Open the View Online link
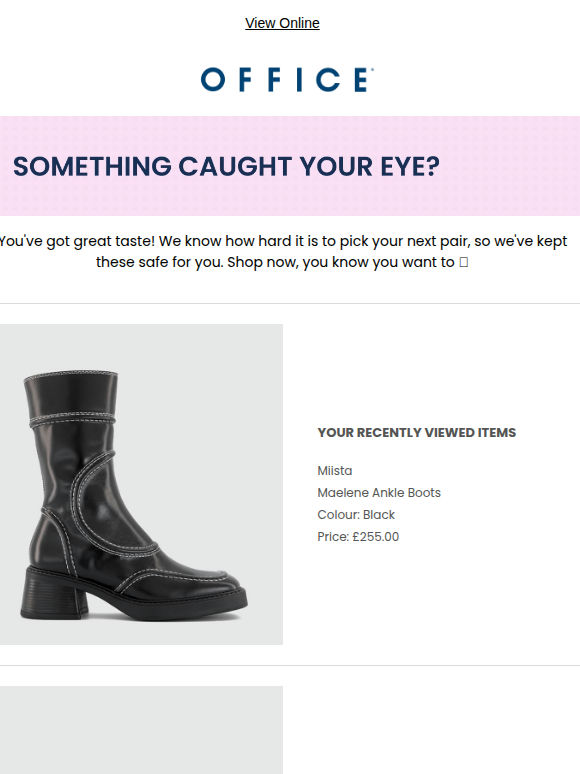This screenshot has width=580, height=774. 282,23
